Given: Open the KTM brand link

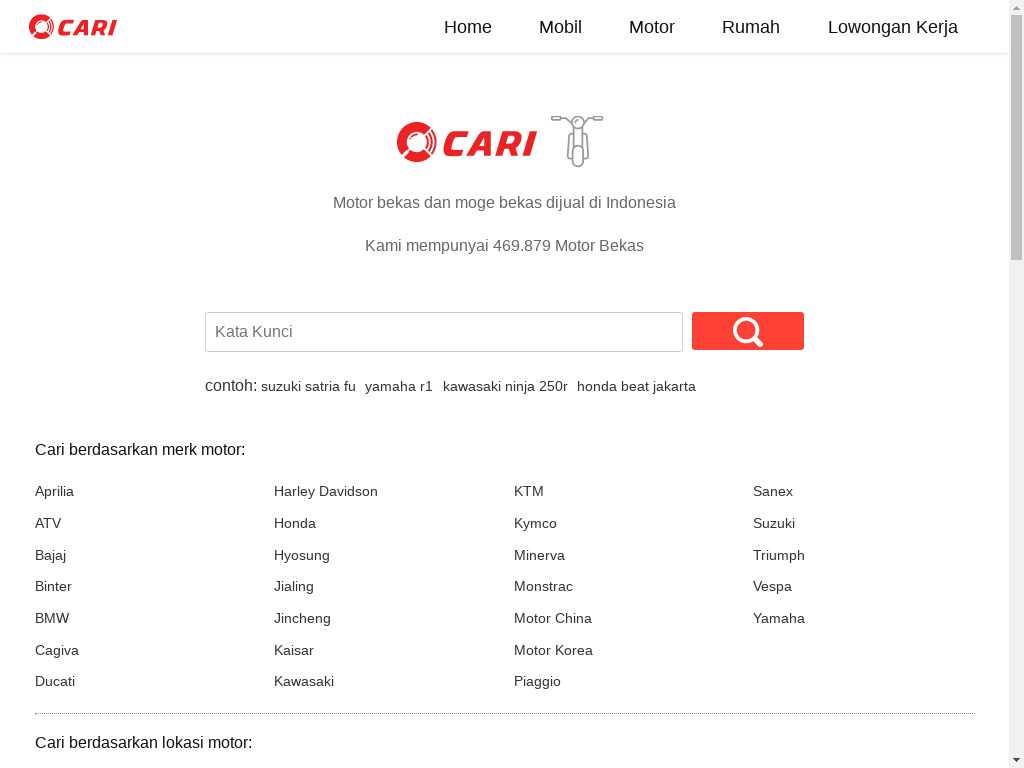Looking at the screenshot, I should point(528,491).
